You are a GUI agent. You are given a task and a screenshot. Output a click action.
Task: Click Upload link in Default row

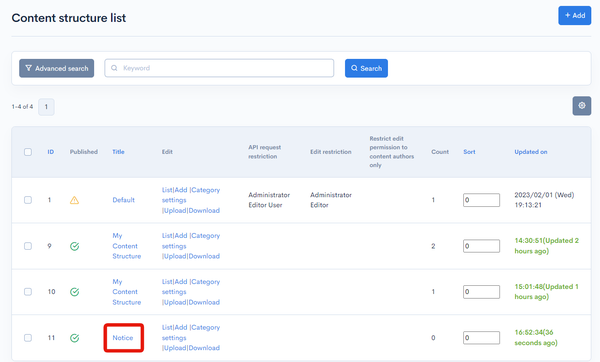point(175,210)
